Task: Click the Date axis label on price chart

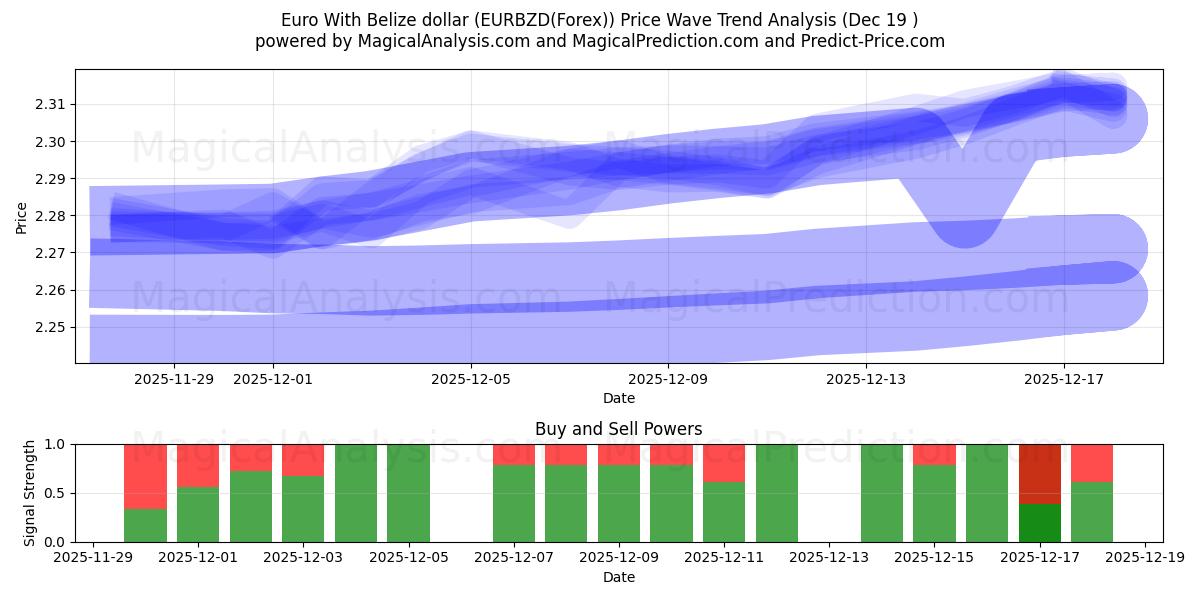Action: tap(620, 397)
